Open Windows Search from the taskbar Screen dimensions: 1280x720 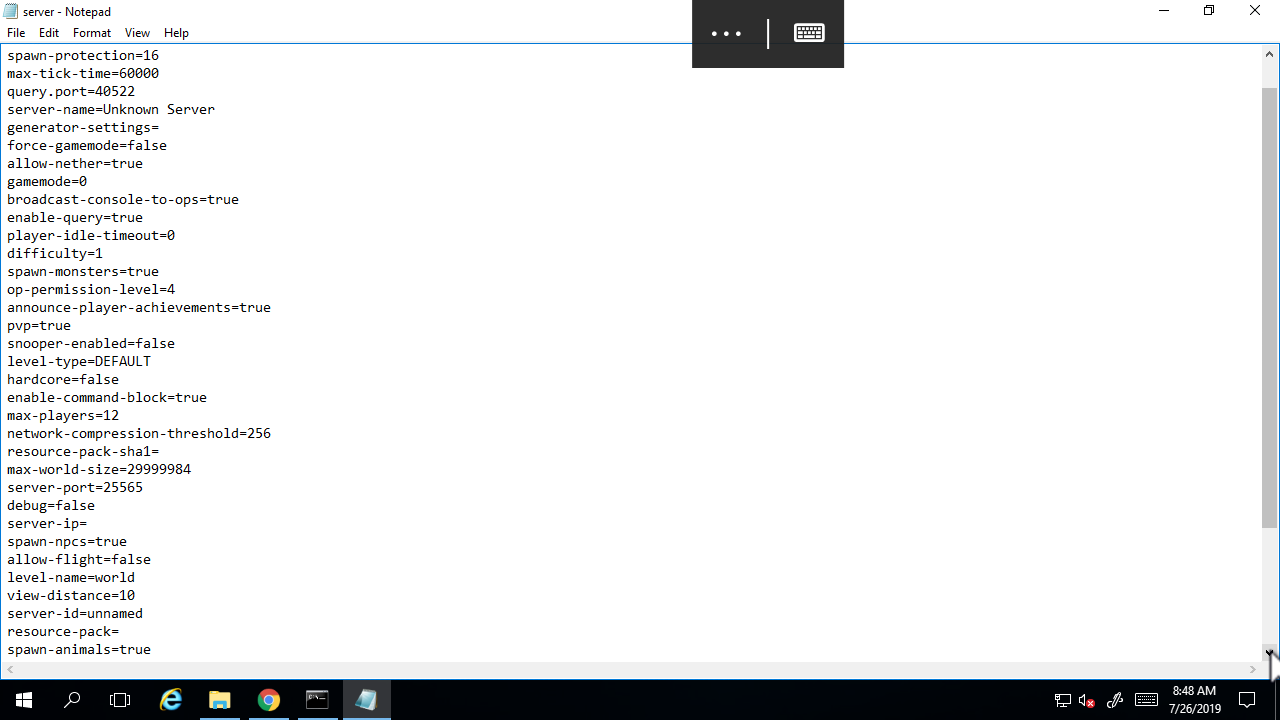pos(72,700)
